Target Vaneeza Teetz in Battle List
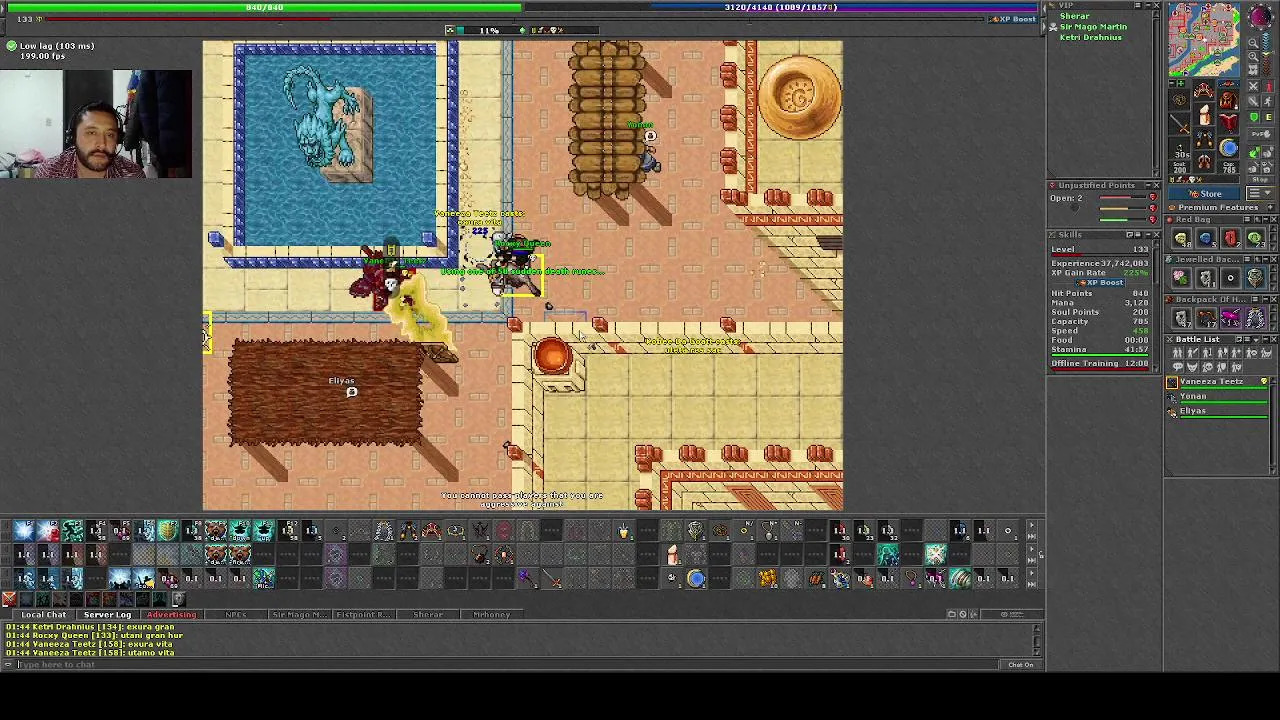The width and height of the screenshot is (1280, 720). (x=1218, y=384)
